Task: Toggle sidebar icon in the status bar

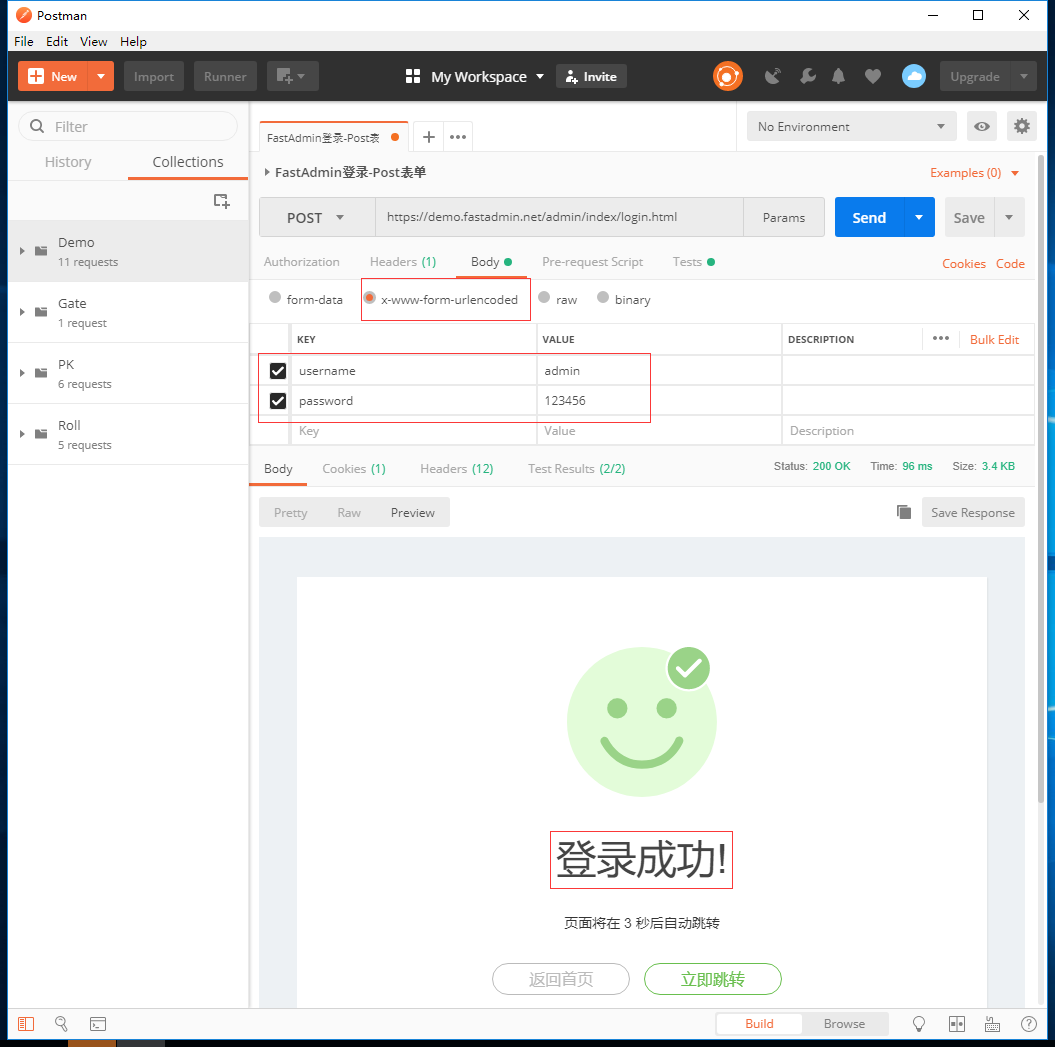Action: click(x=26, y=1023)
